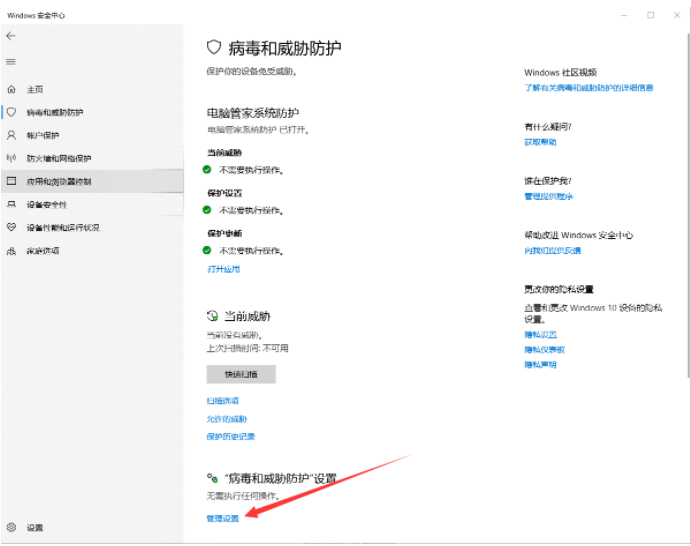Viewport: 691px width, 546px height.
Task: Click the scan clock icon beside 当前威胁 heading
Action: pyautogui.click(x=212, y=316)
